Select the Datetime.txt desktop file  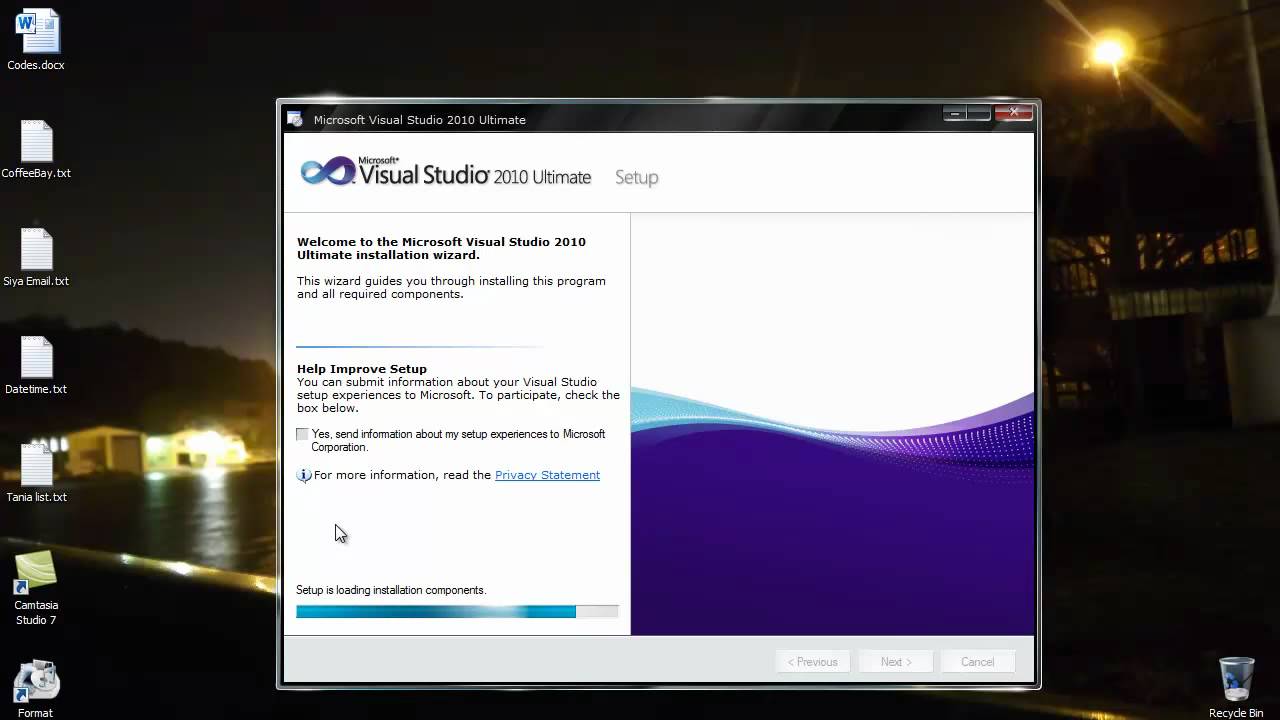pyautogui.click(x=37, y=357)
